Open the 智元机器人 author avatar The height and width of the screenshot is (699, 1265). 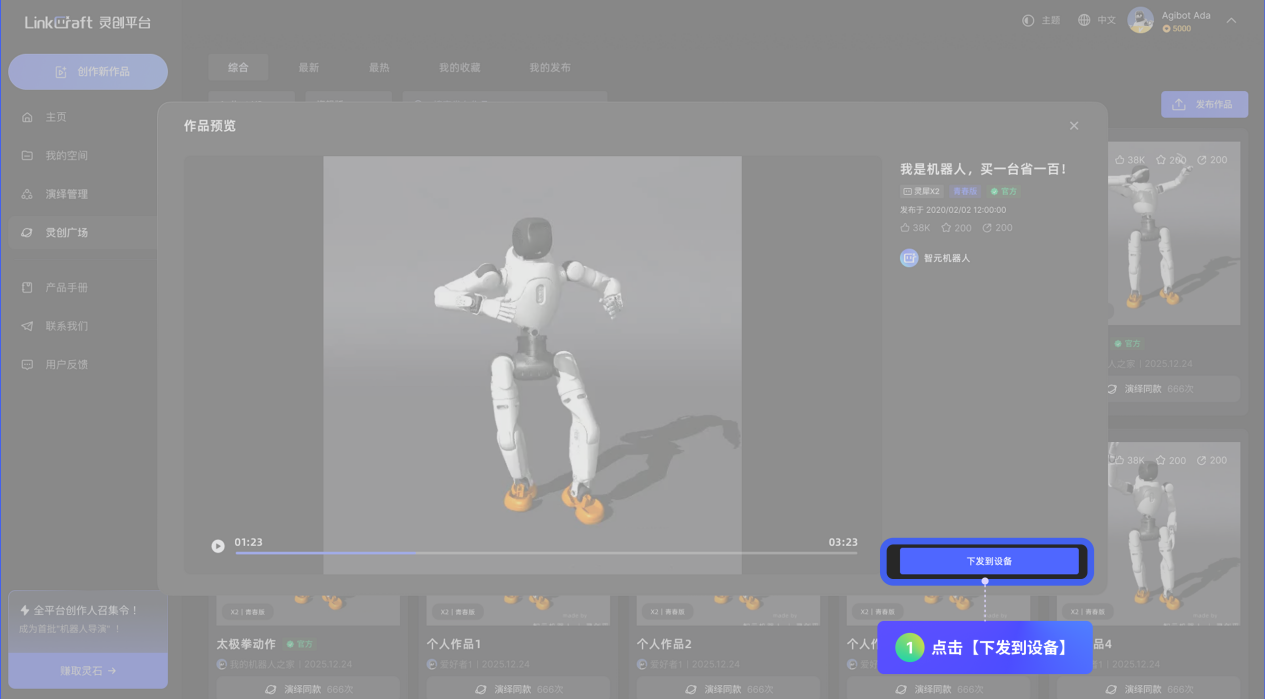[909, 258]
